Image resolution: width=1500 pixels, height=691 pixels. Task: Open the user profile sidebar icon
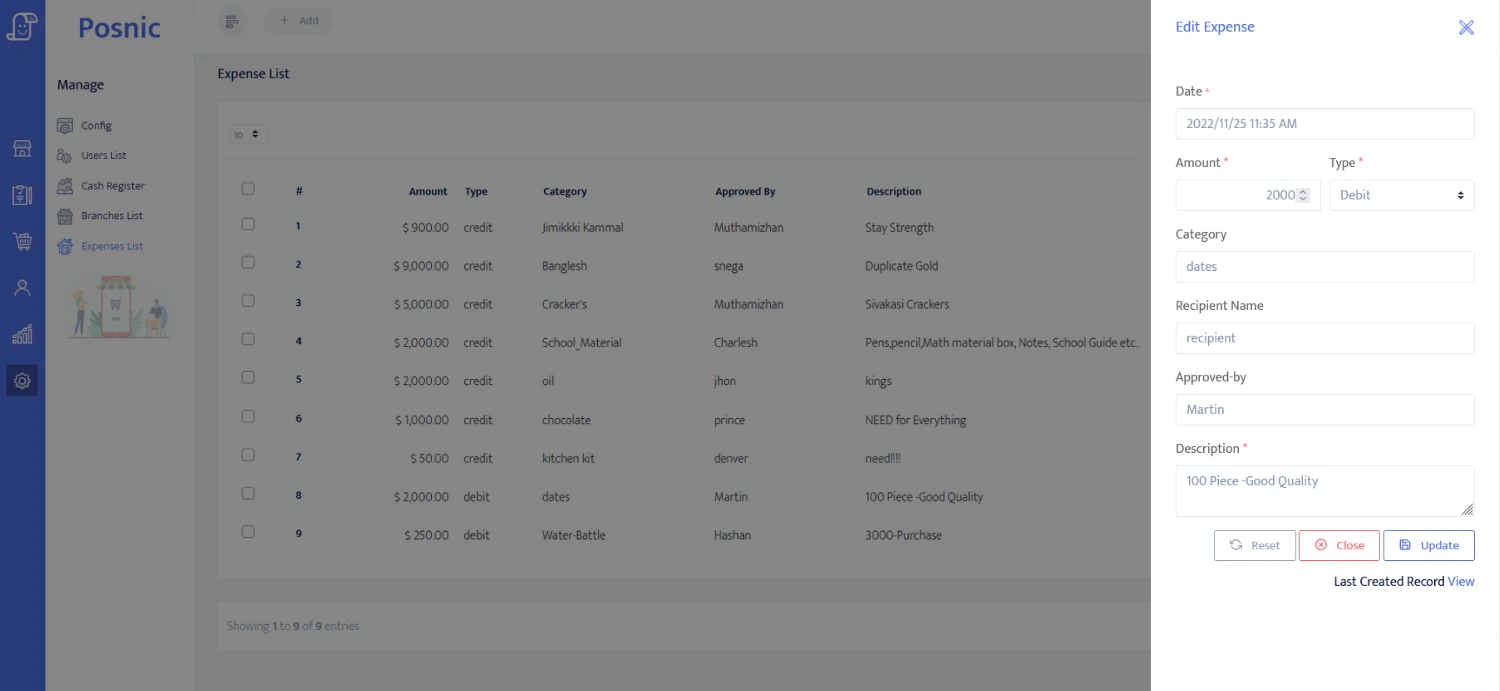point(22,288)
